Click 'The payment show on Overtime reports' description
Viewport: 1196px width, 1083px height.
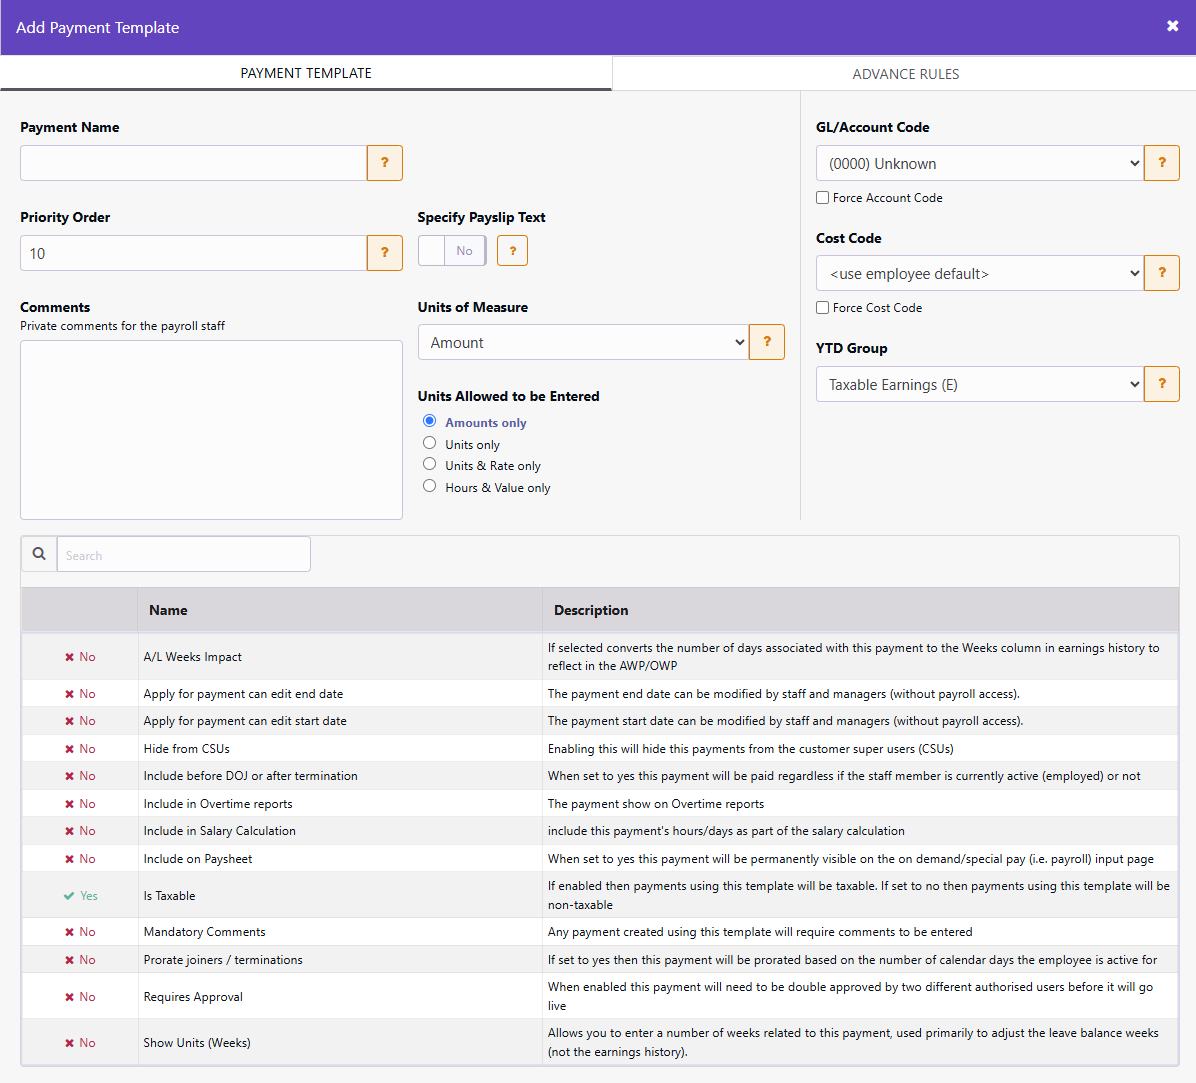pyautogui.click(x=656, y=804)
